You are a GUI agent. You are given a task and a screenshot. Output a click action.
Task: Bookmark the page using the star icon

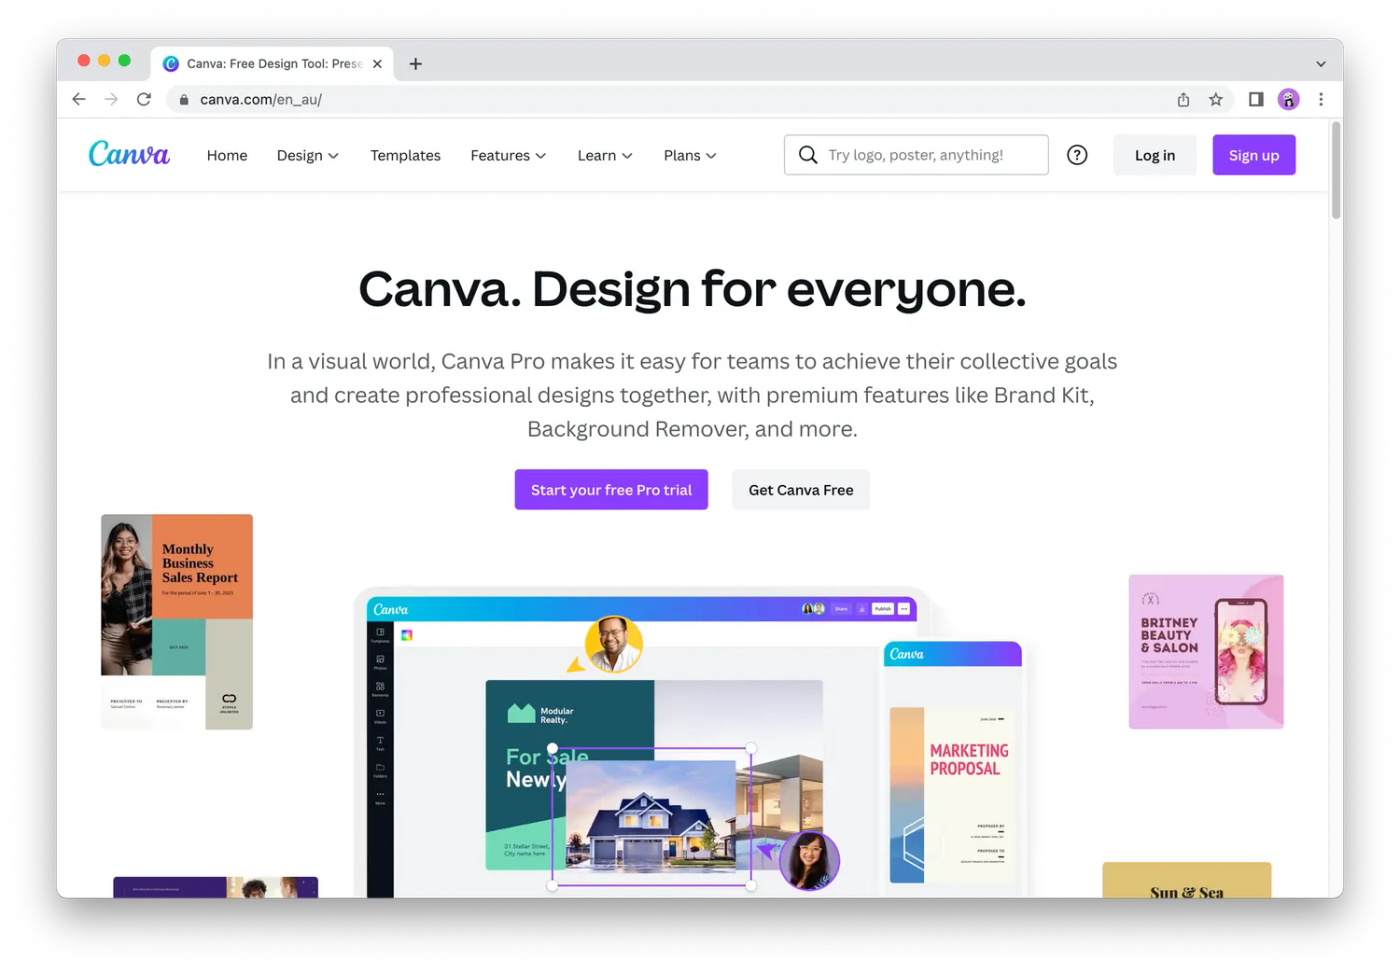click(x=1216, y=99)
